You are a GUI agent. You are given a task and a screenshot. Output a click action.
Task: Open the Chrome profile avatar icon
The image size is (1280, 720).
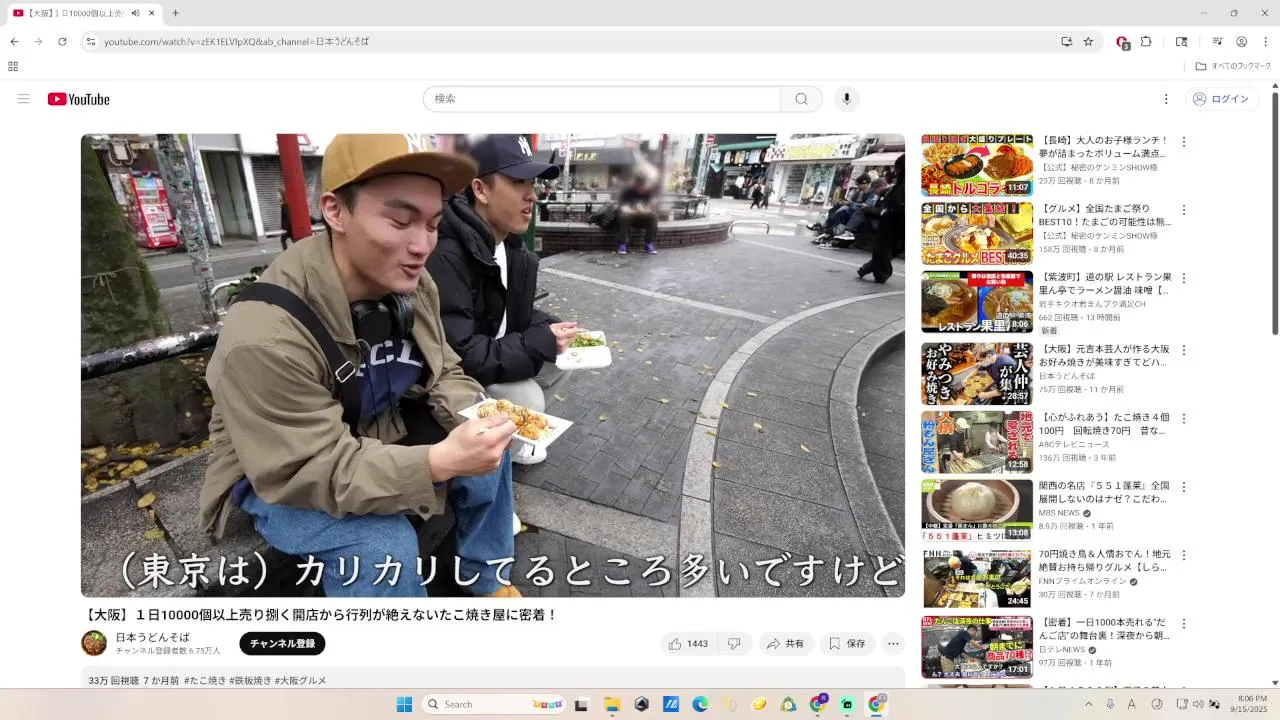pyautogui.click(x=1241, y=41)
